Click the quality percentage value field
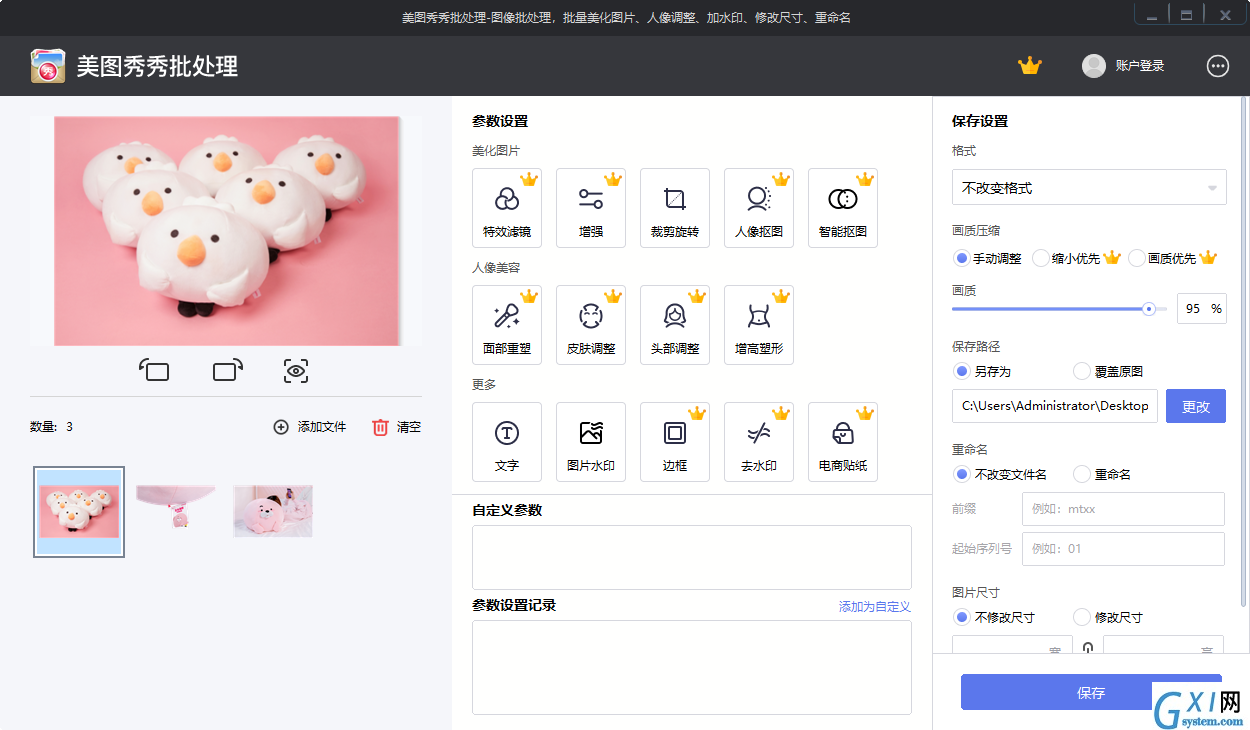The image size is (1250, 730). [1202, 309]
